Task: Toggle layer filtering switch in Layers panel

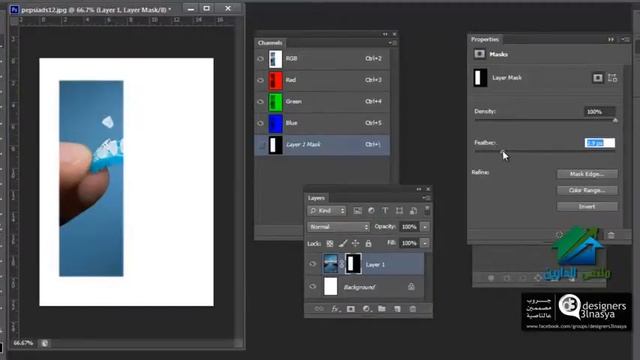Action: pos(427,210)
